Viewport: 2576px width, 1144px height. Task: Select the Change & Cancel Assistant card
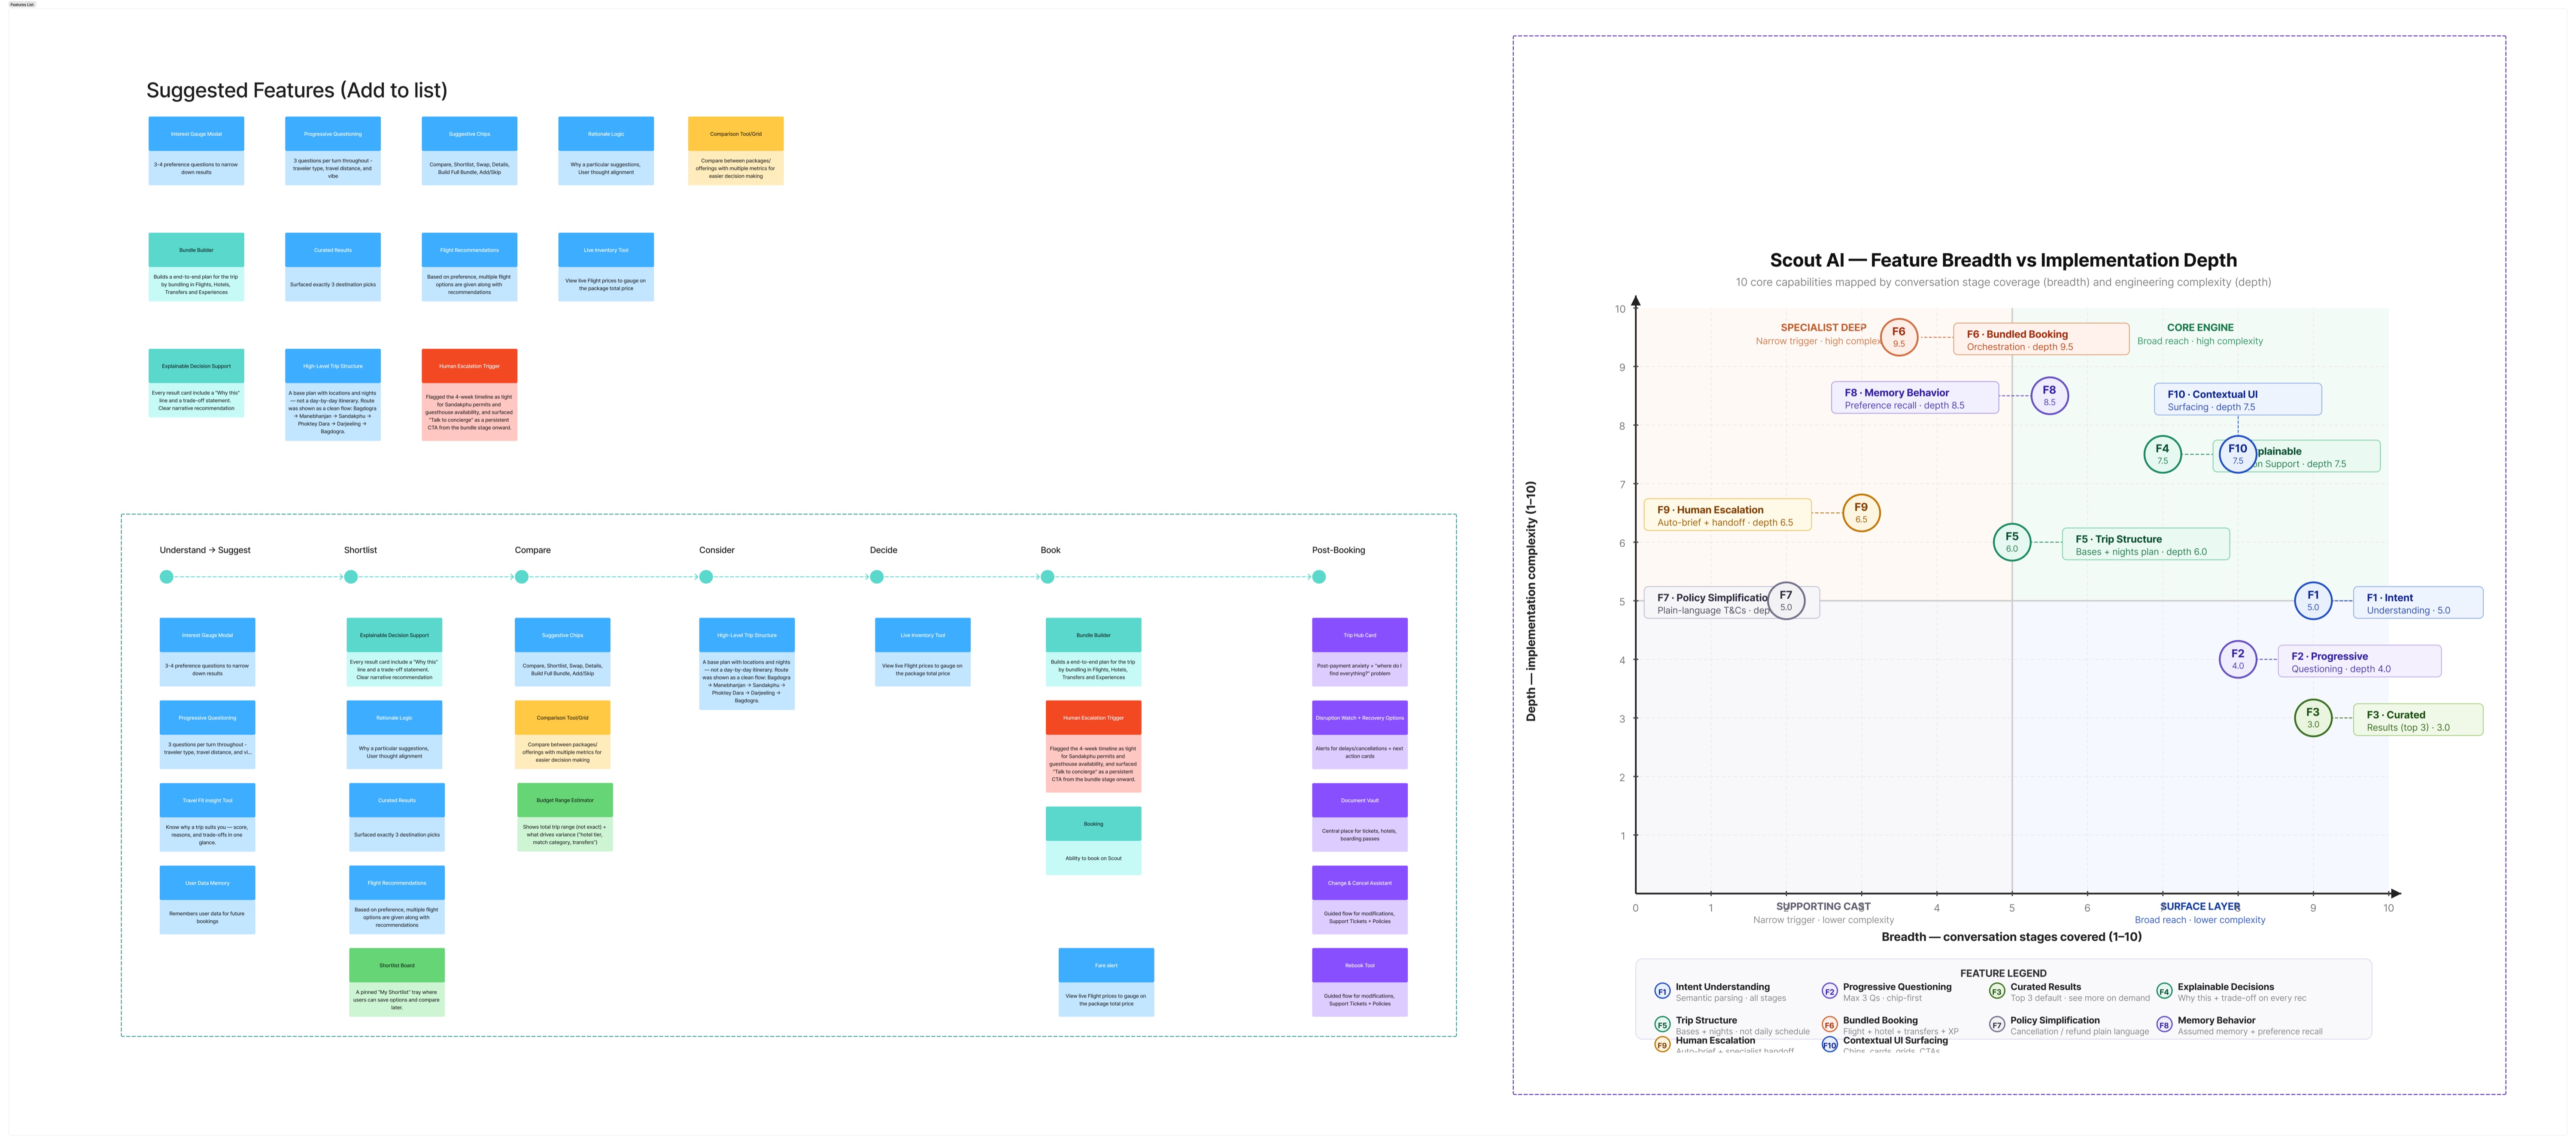pyautogui.click(x=1360, y=900)
